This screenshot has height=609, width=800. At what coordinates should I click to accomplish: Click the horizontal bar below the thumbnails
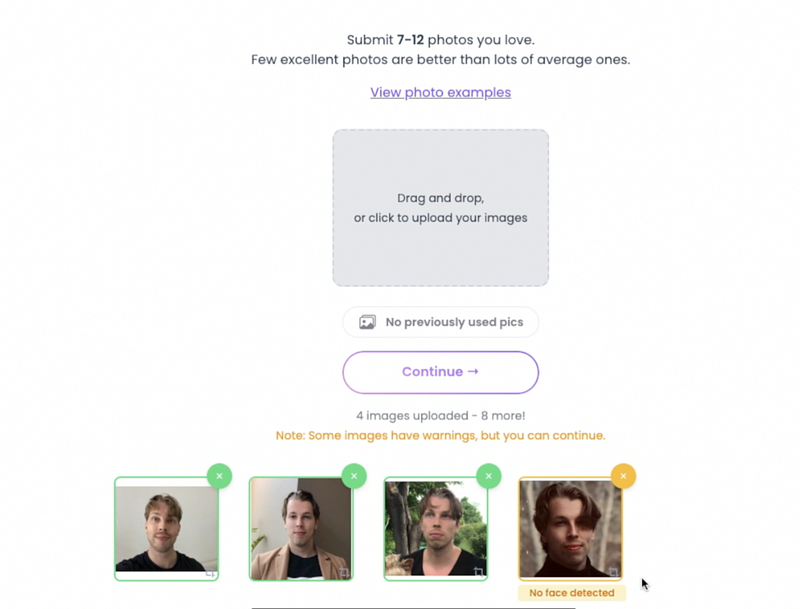(413, 607)
